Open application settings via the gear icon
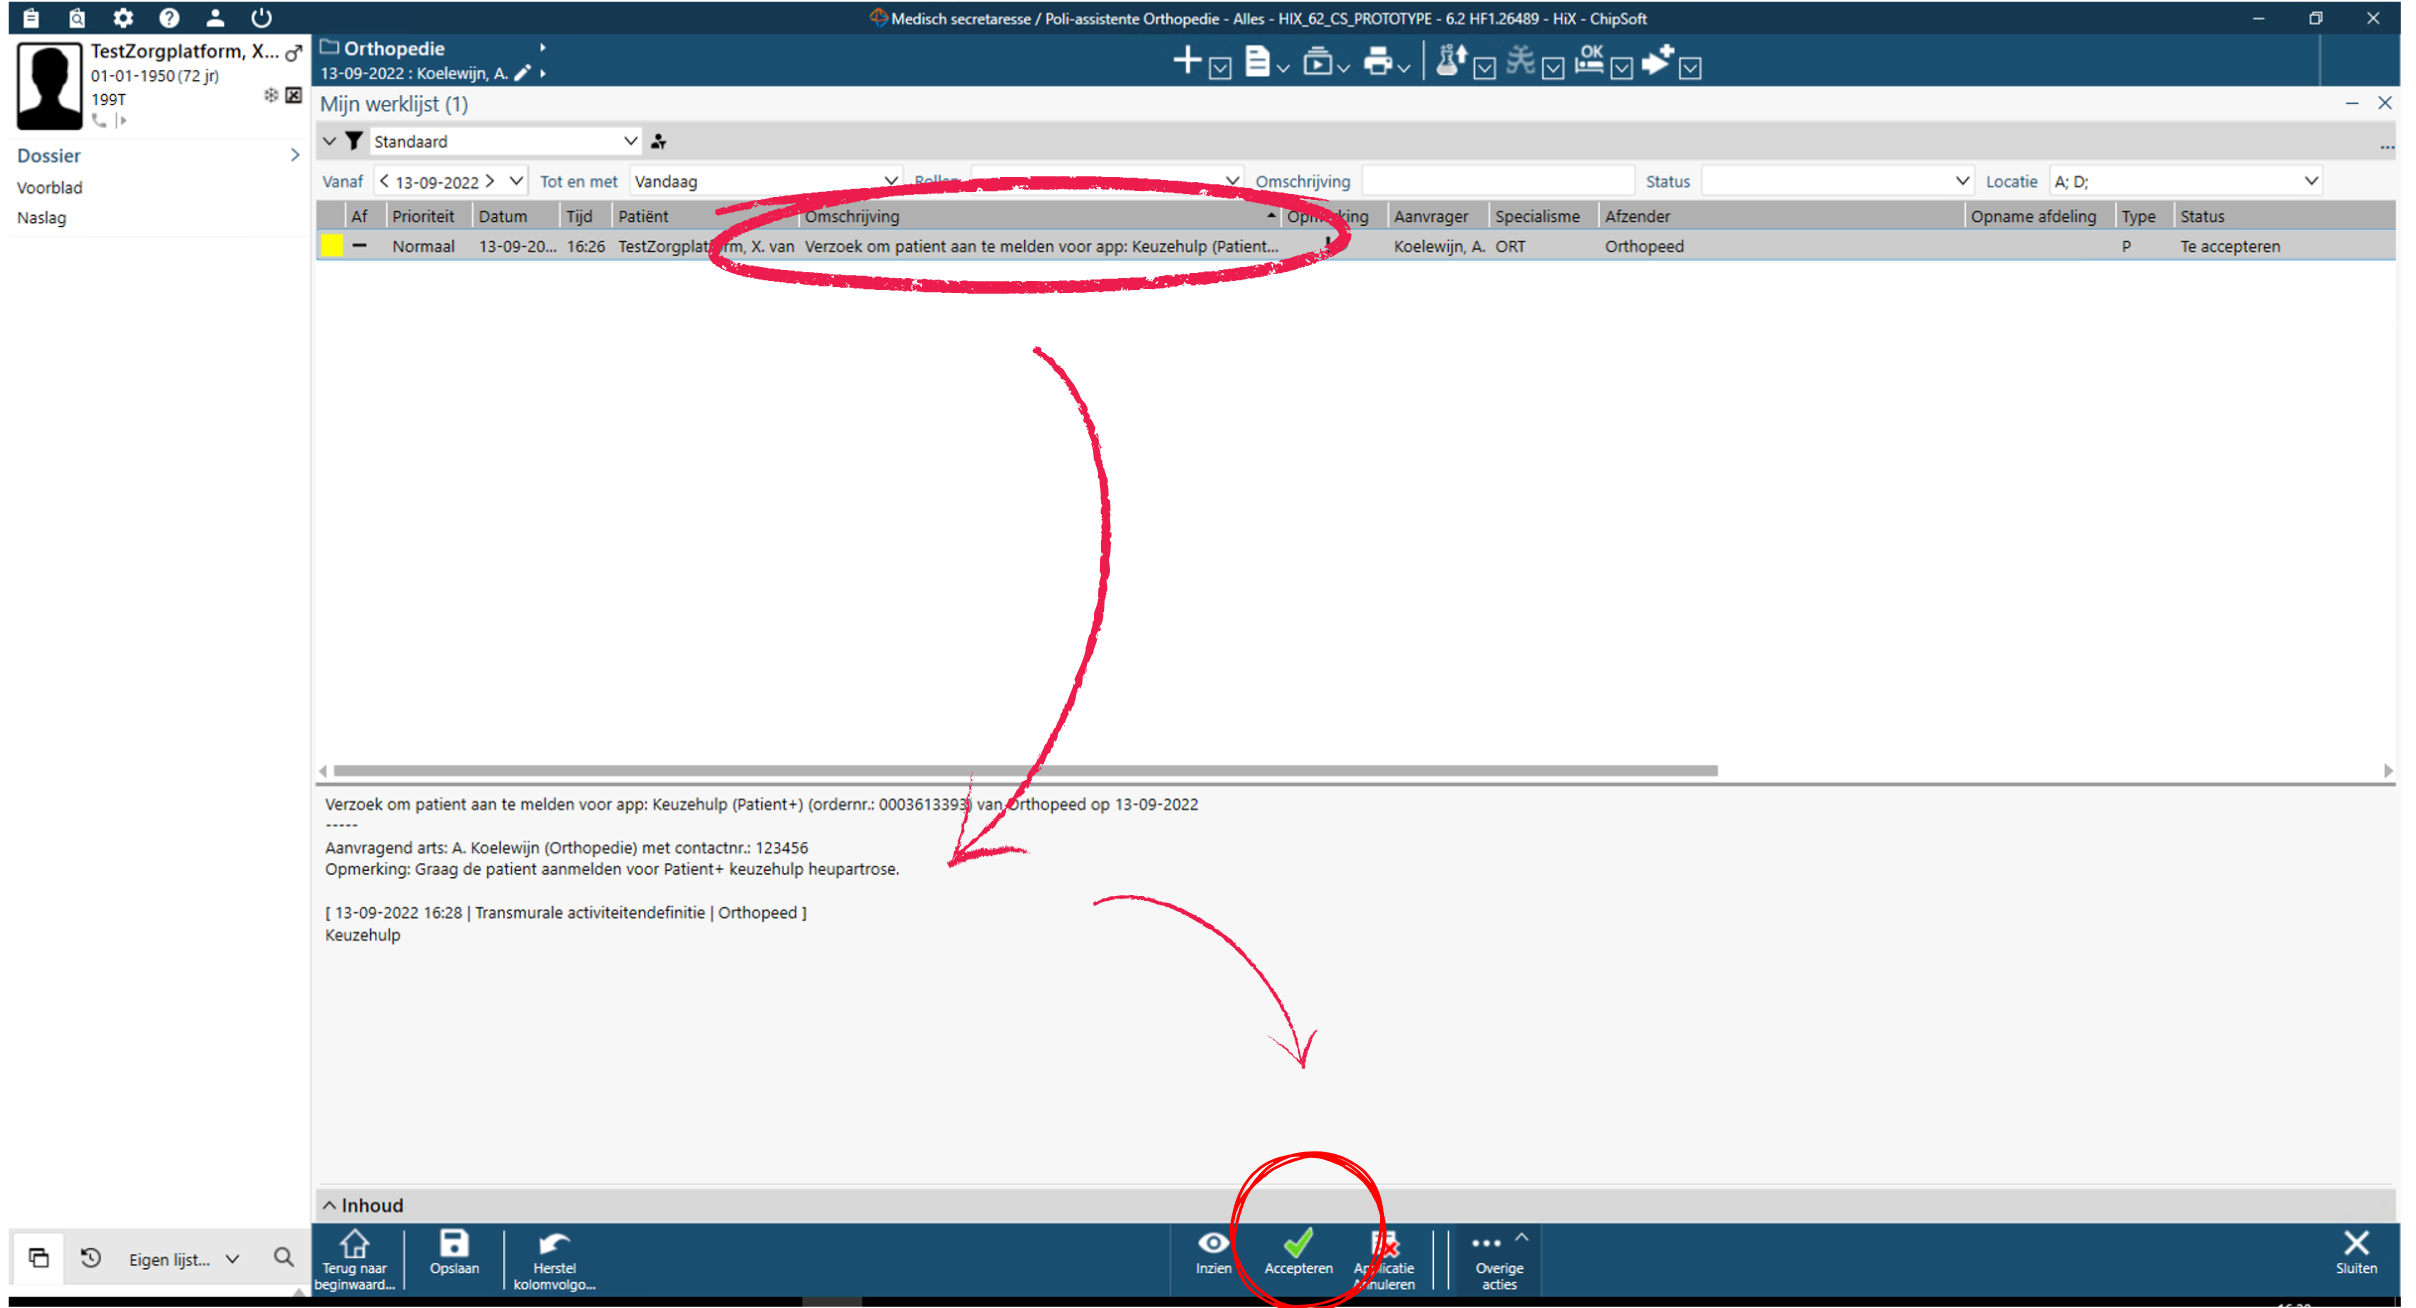Image resolution: width=2416 pixels, height=1308 pixels. (x=122, y=17)
